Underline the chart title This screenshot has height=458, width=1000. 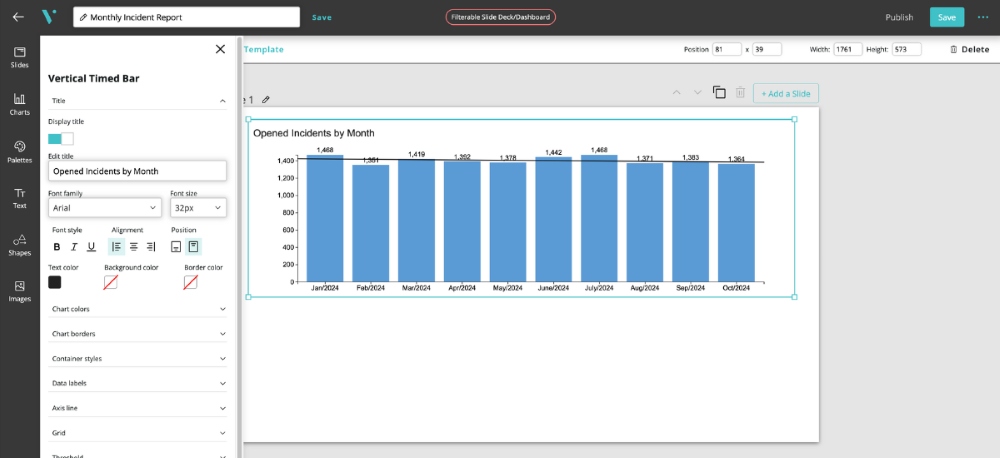coord(91,247)
